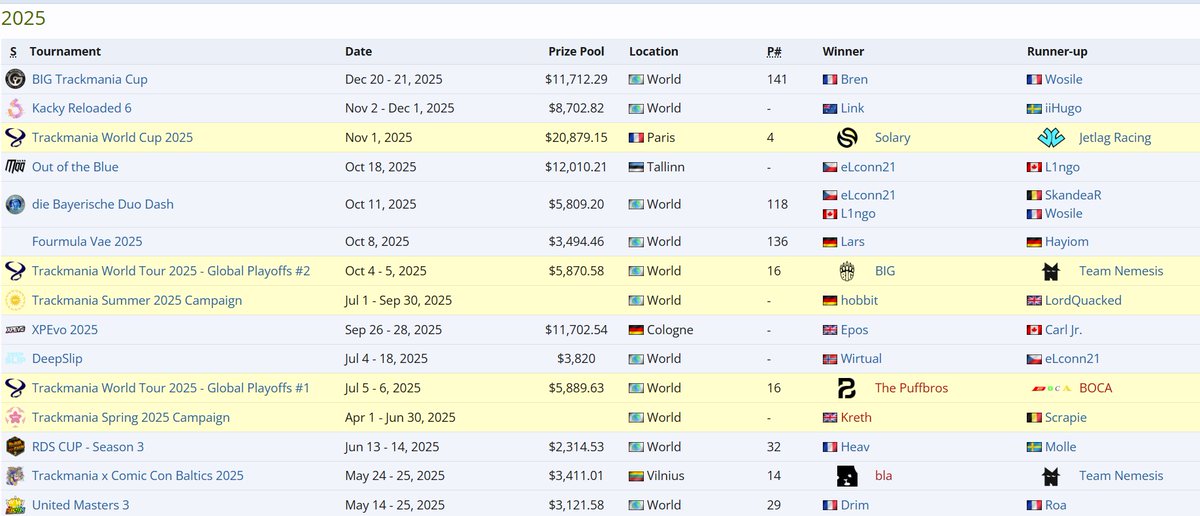Screen dimensions: 1200x516
Task: Click the United Masters 3 icon
Action: point(15,505)
